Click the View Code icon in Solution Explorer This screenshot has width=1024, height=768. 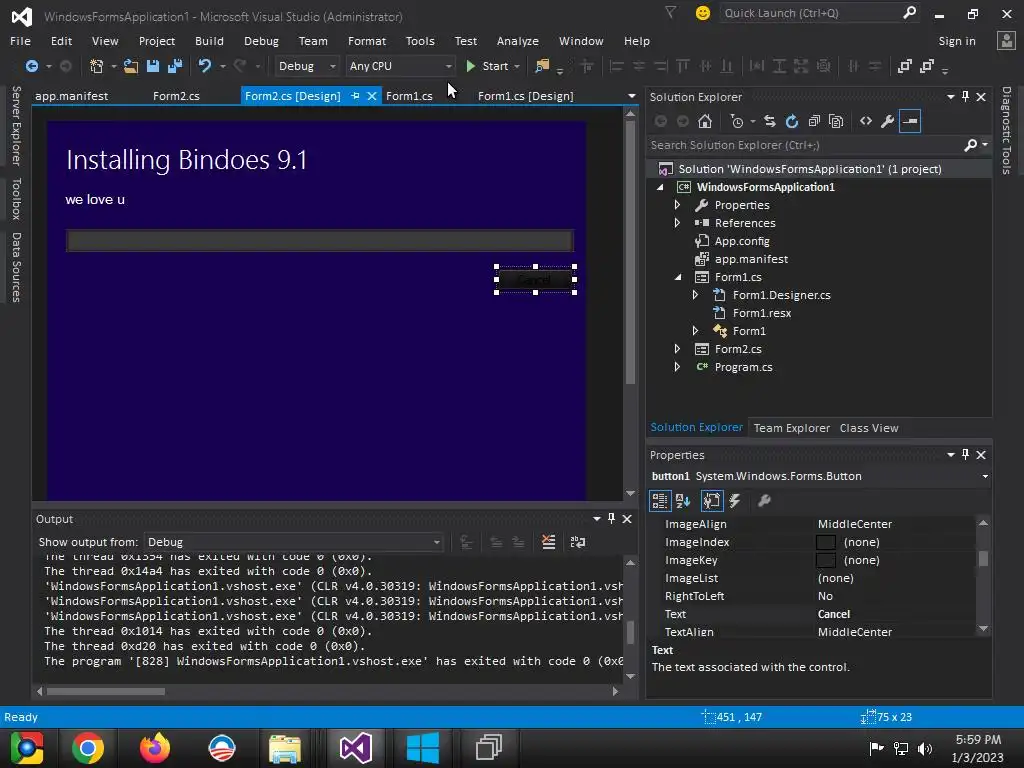tap(866, 121)
